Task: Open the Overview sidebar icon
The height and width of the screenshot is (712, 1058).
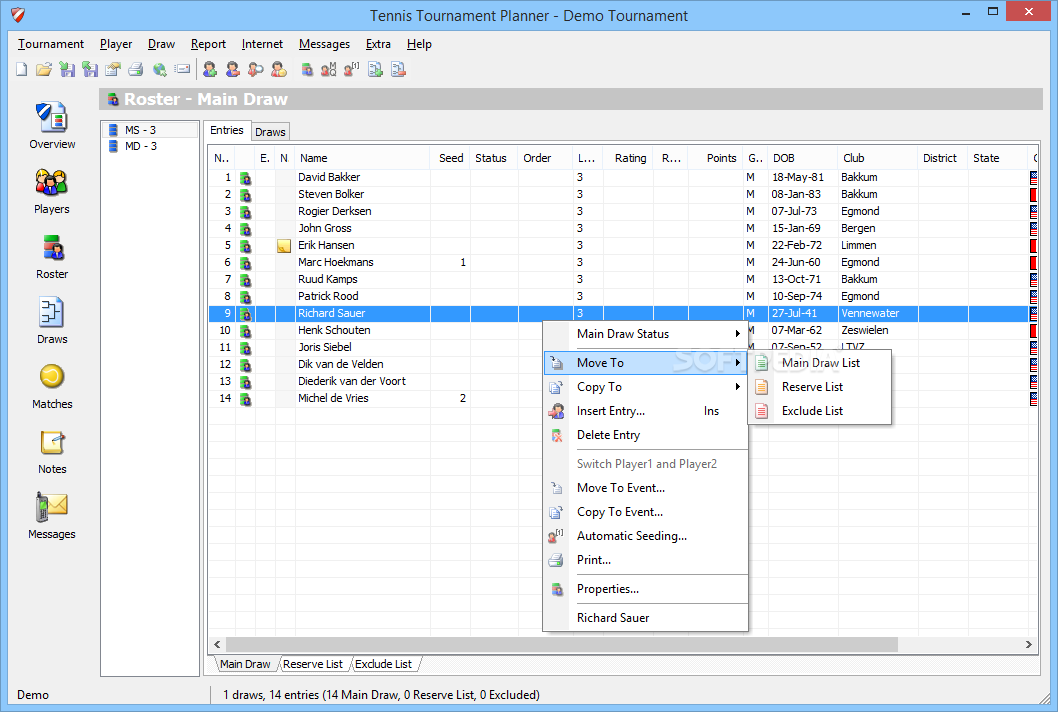Action: click(52, 126)
